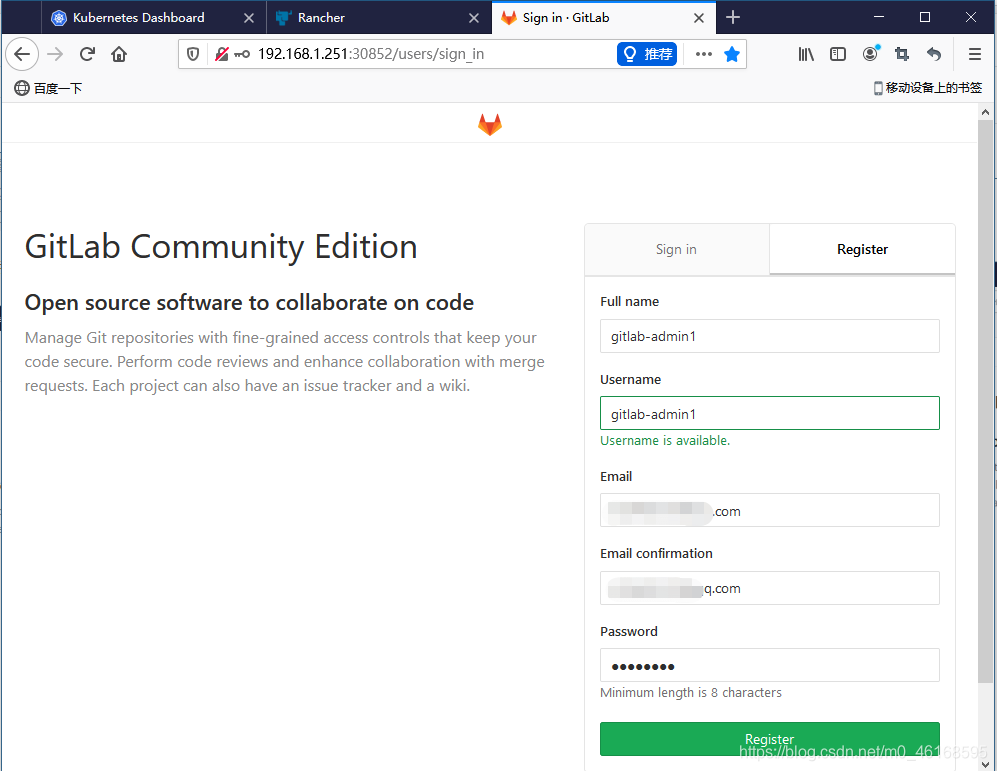
Task: Click the insecure connection lock icon
Action: (221, 54)
